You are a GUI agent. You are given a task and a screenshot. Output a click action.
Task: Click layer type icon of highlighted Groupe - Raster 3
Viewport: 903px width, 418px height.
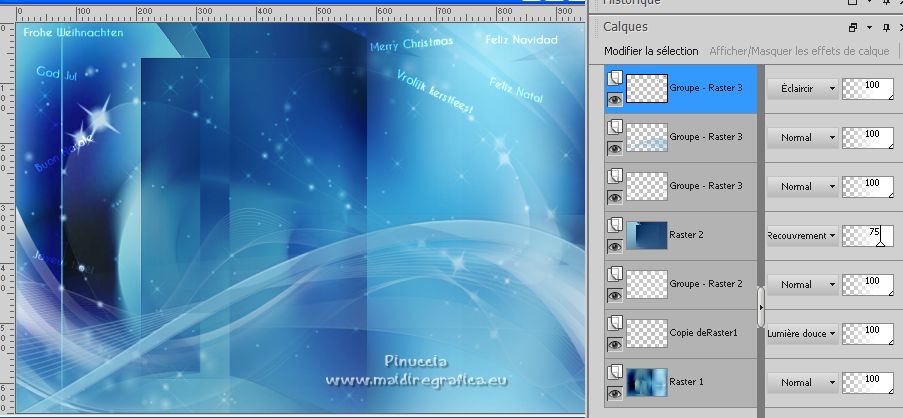pos(615,78)
